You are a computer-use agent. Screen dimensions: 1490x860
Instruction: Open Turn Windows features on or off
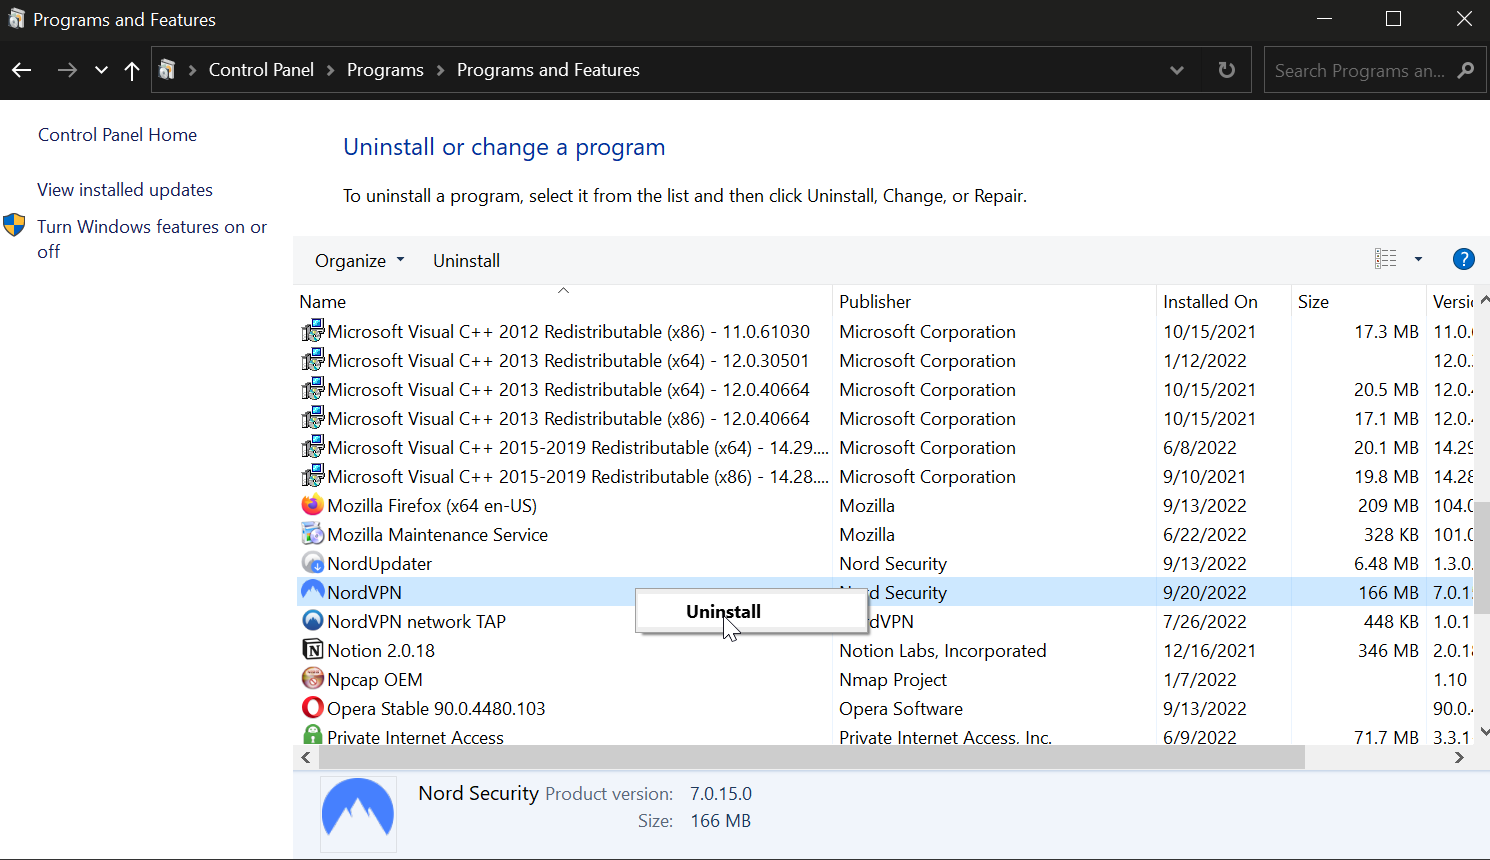coord(152,239)
